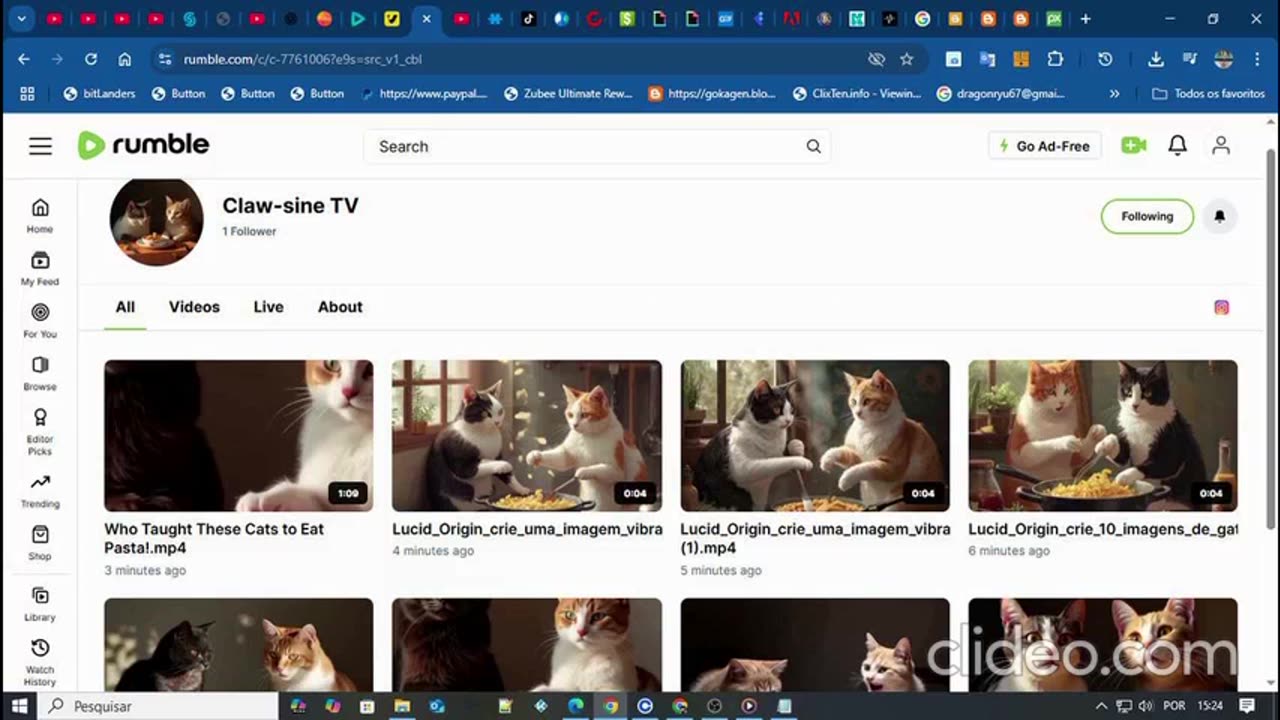Open the Rumble hamburger menu
The image size is (1280, 720).
(40, 146)
